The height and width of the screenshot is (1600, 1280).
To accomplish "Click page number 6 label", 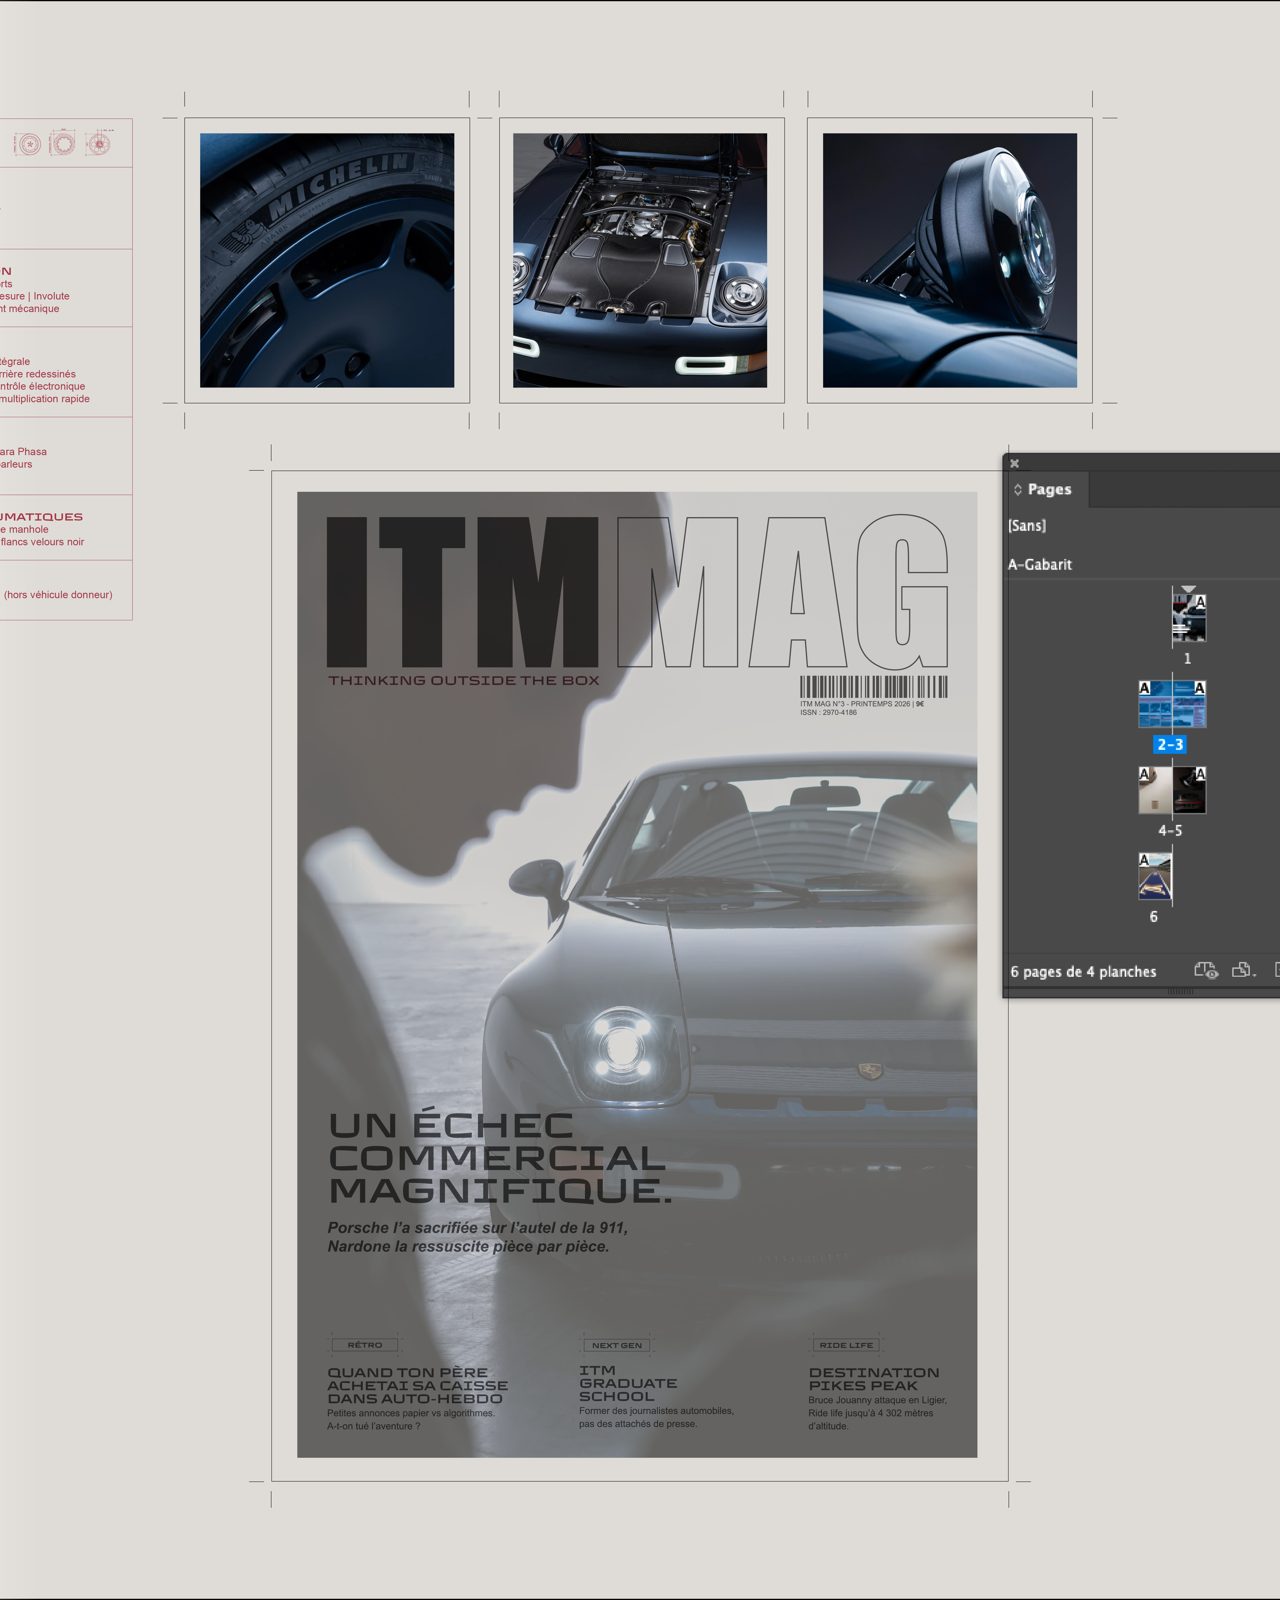I will pos(1154,917).
